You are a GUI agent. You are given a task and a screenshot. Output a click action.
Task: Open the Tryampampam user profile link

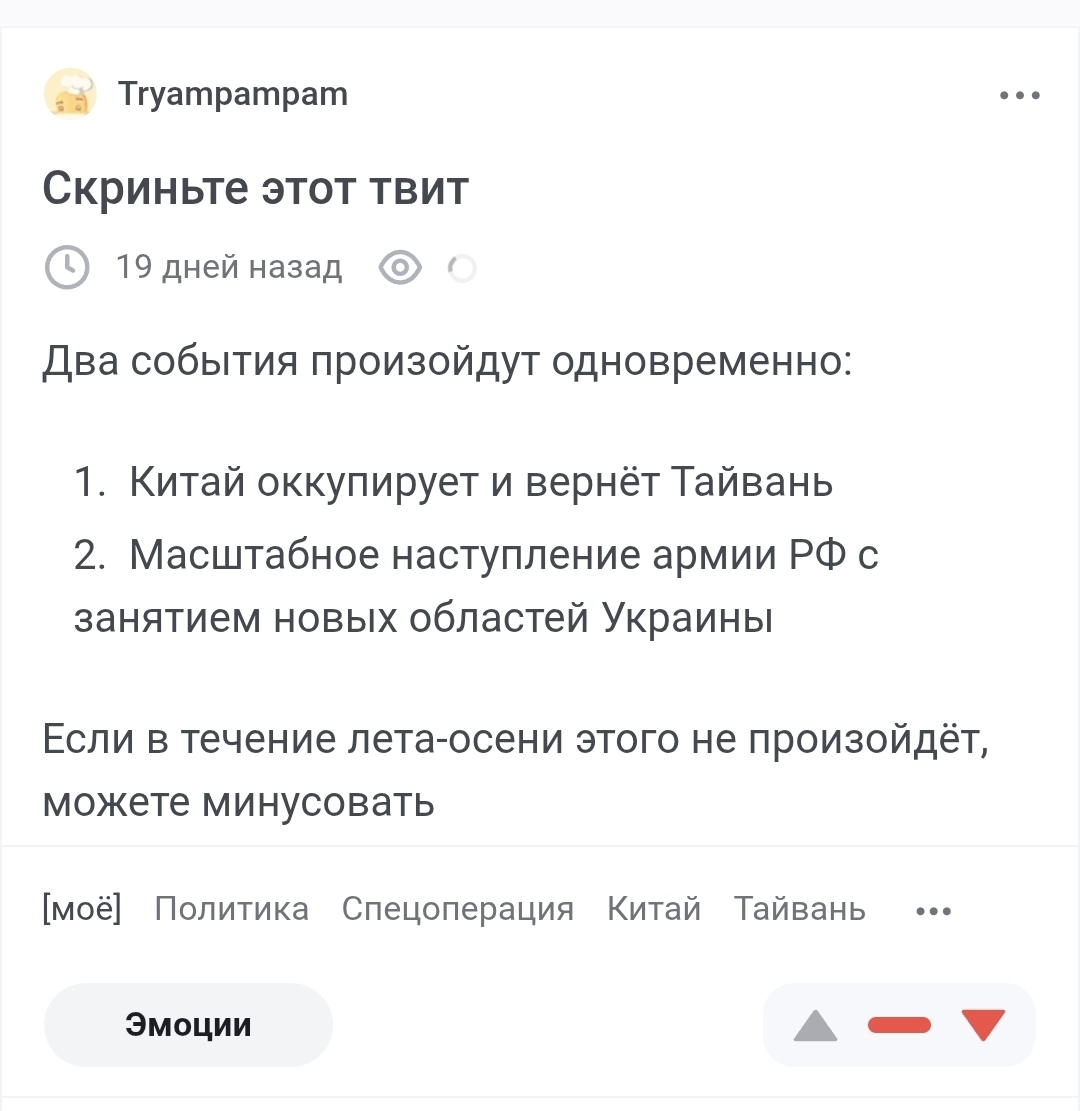[x=232, y=94]
